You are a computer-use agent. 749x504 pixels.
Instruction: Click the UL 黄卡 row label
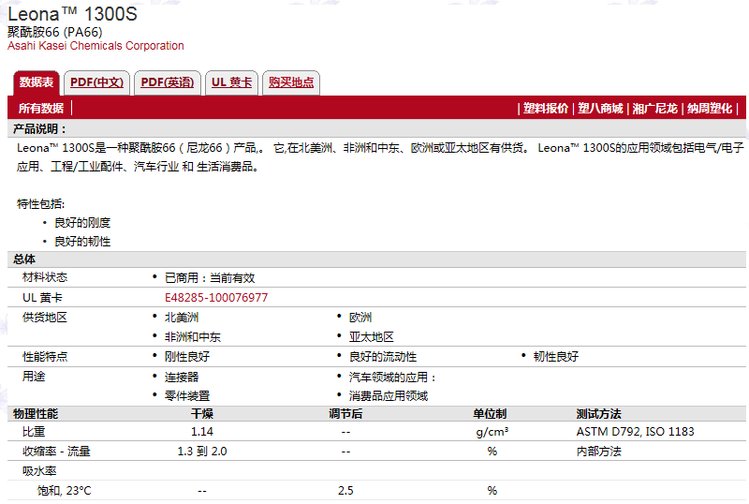[x=42, y=298]
